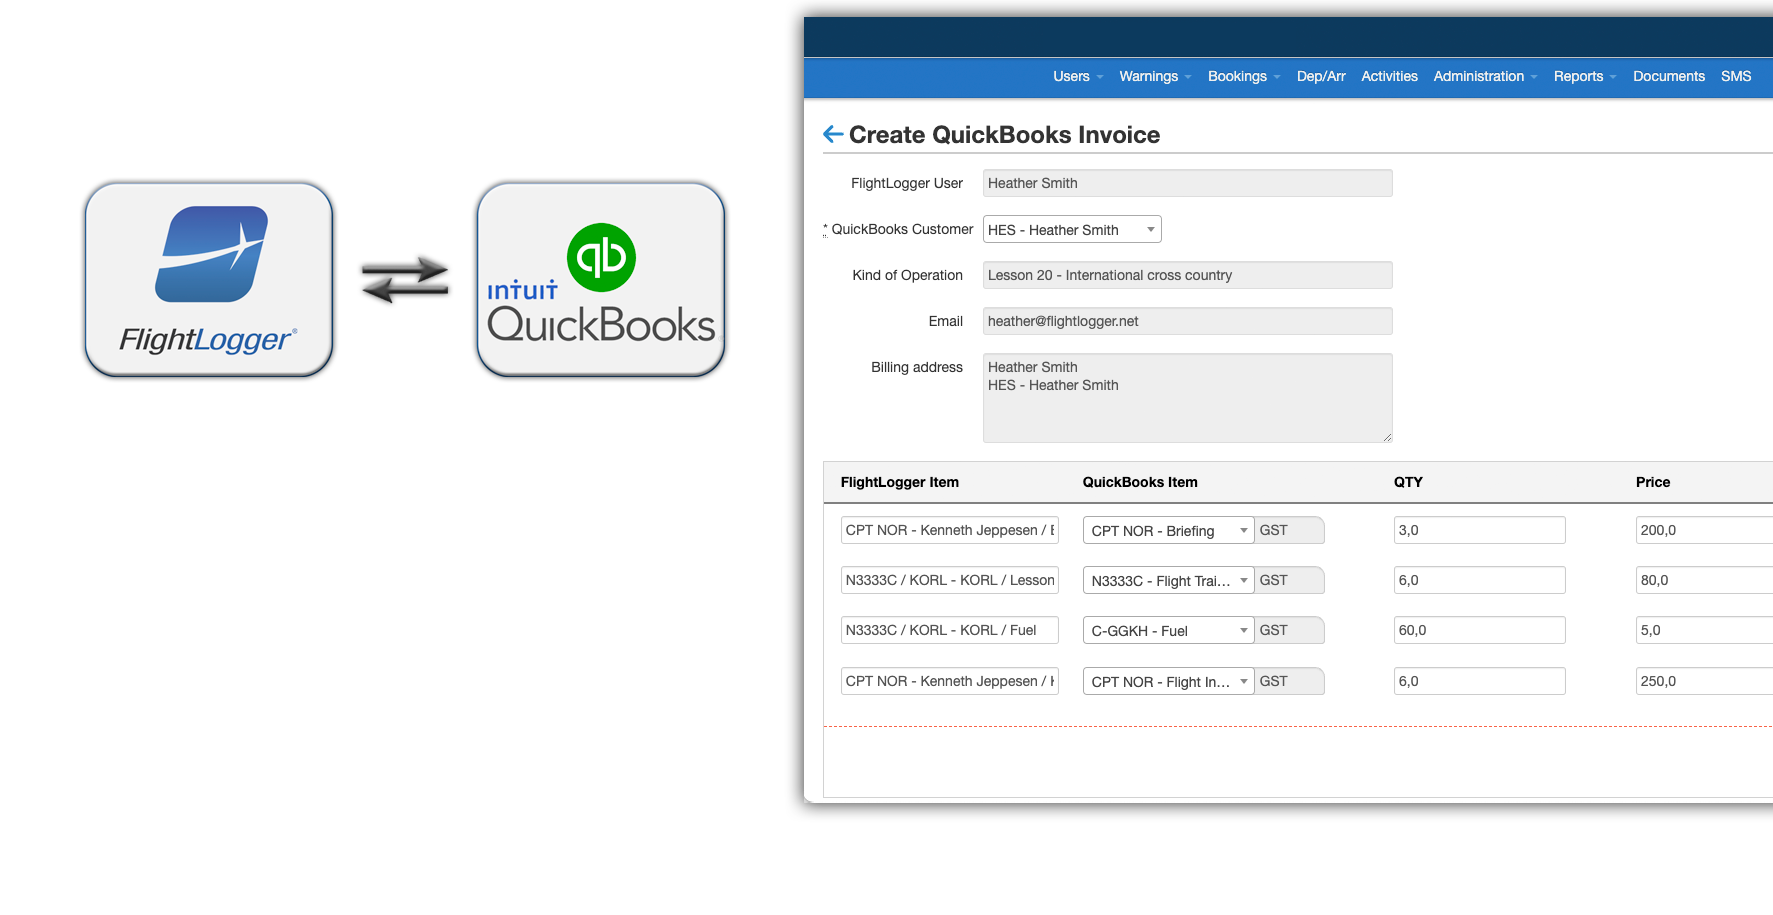1773x915 pixels.
Task: Open the N3333C - Flight Trai… item dropdown
Action: (x=1168, y=580)
